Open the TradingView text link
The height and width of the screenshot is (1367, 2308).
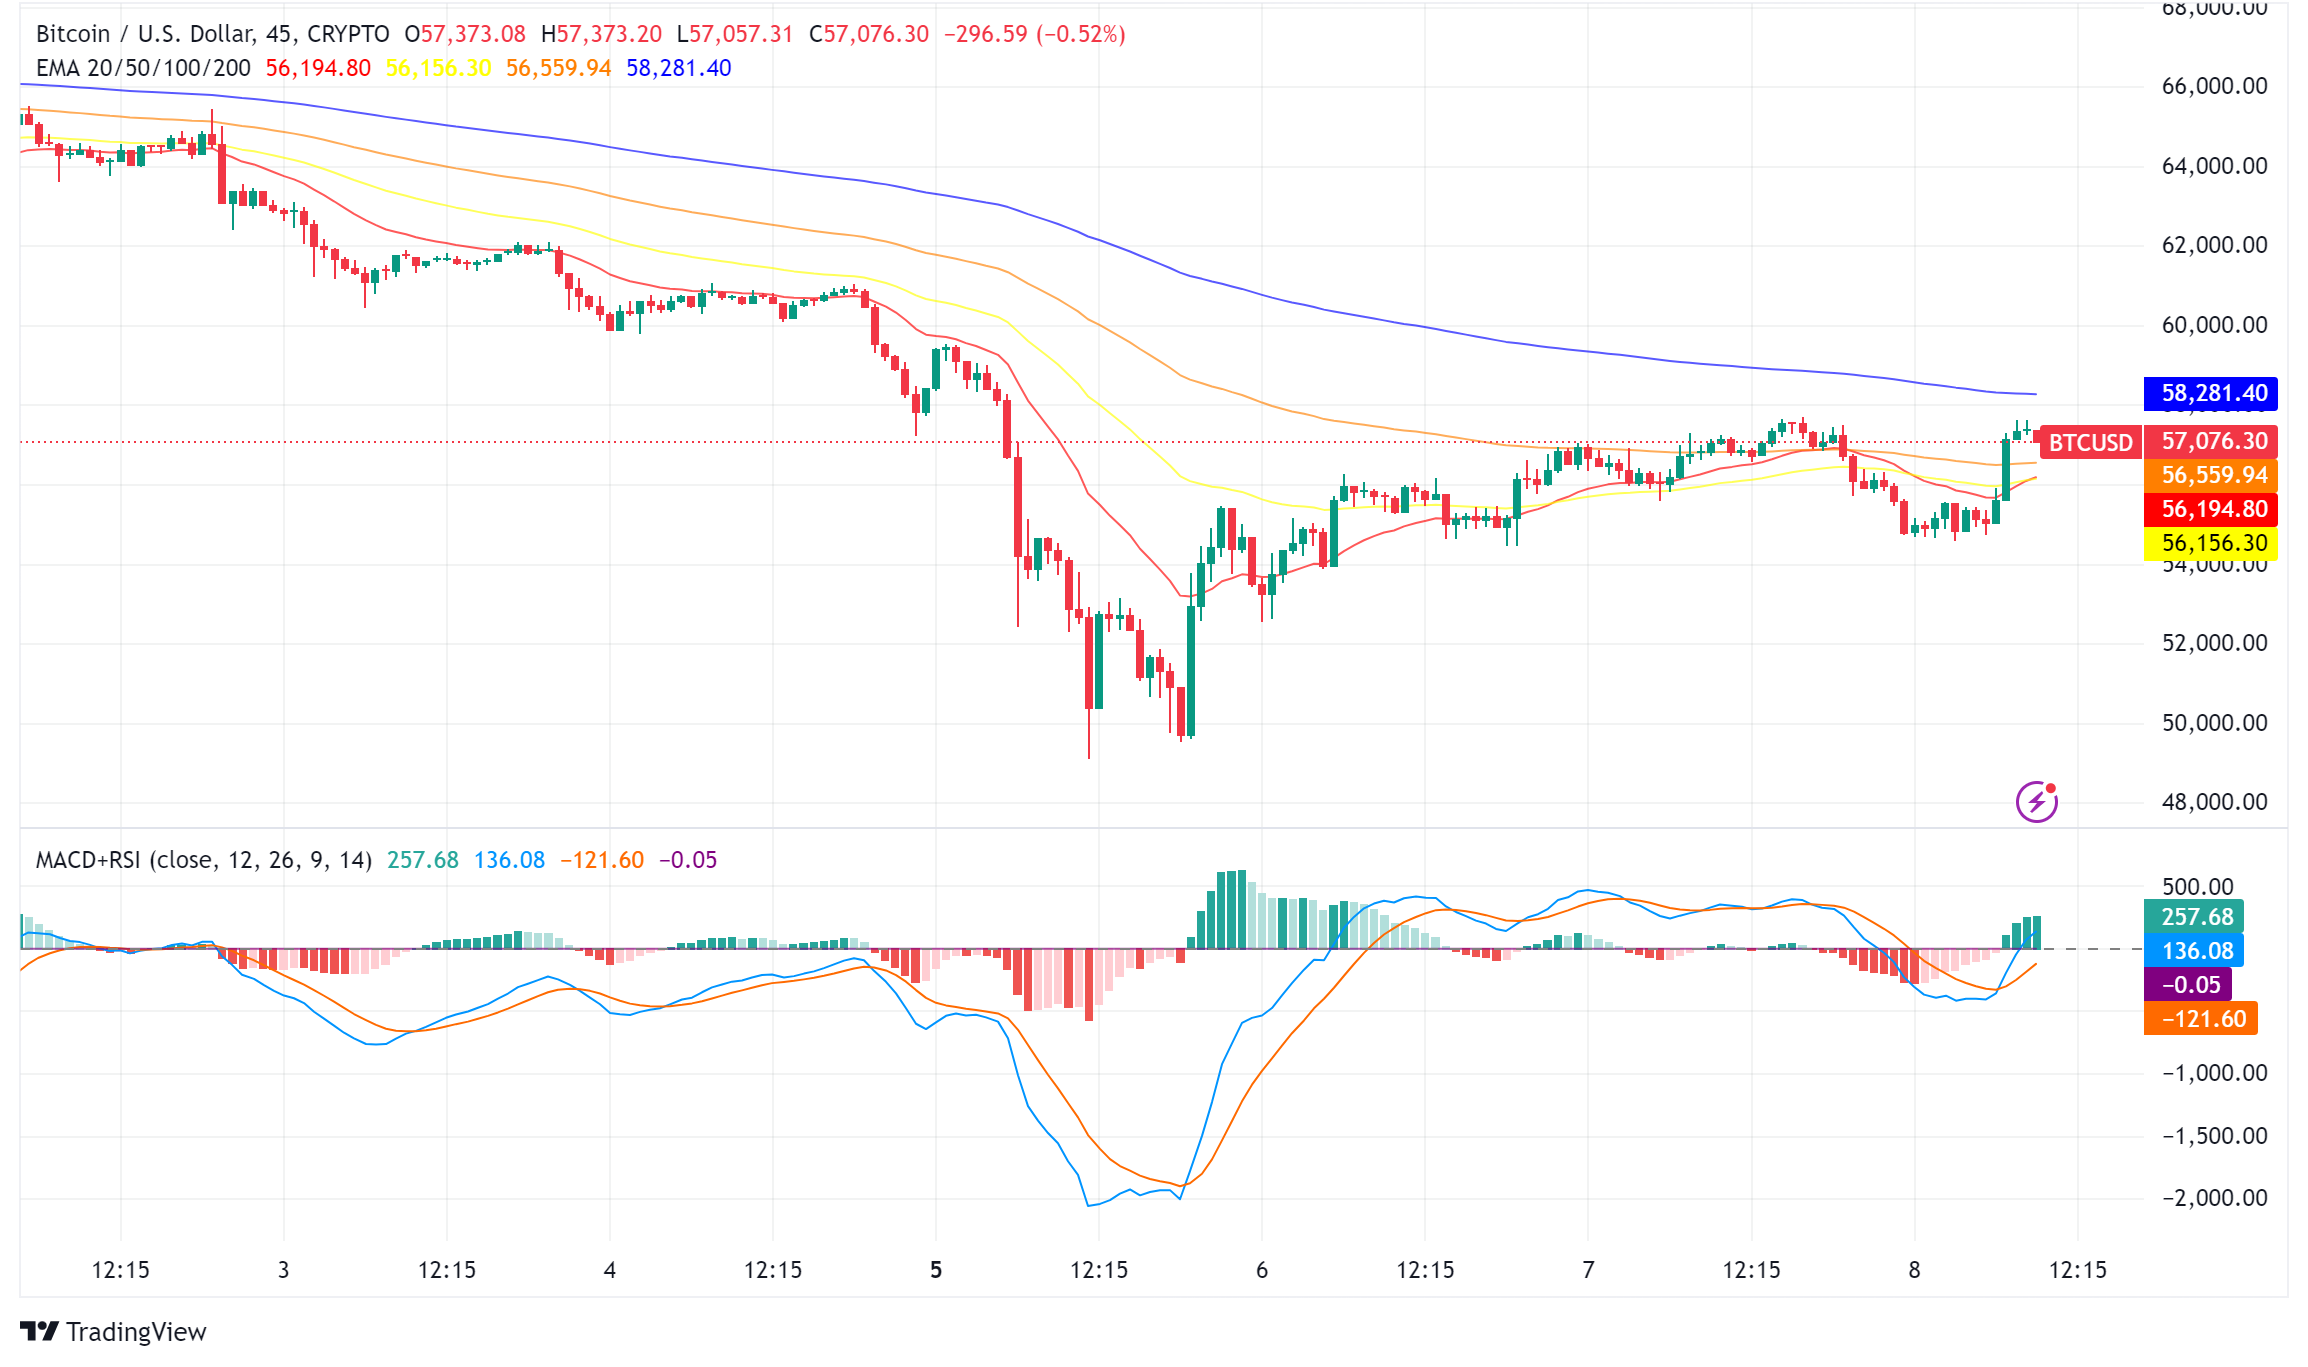click(136, 1332)
